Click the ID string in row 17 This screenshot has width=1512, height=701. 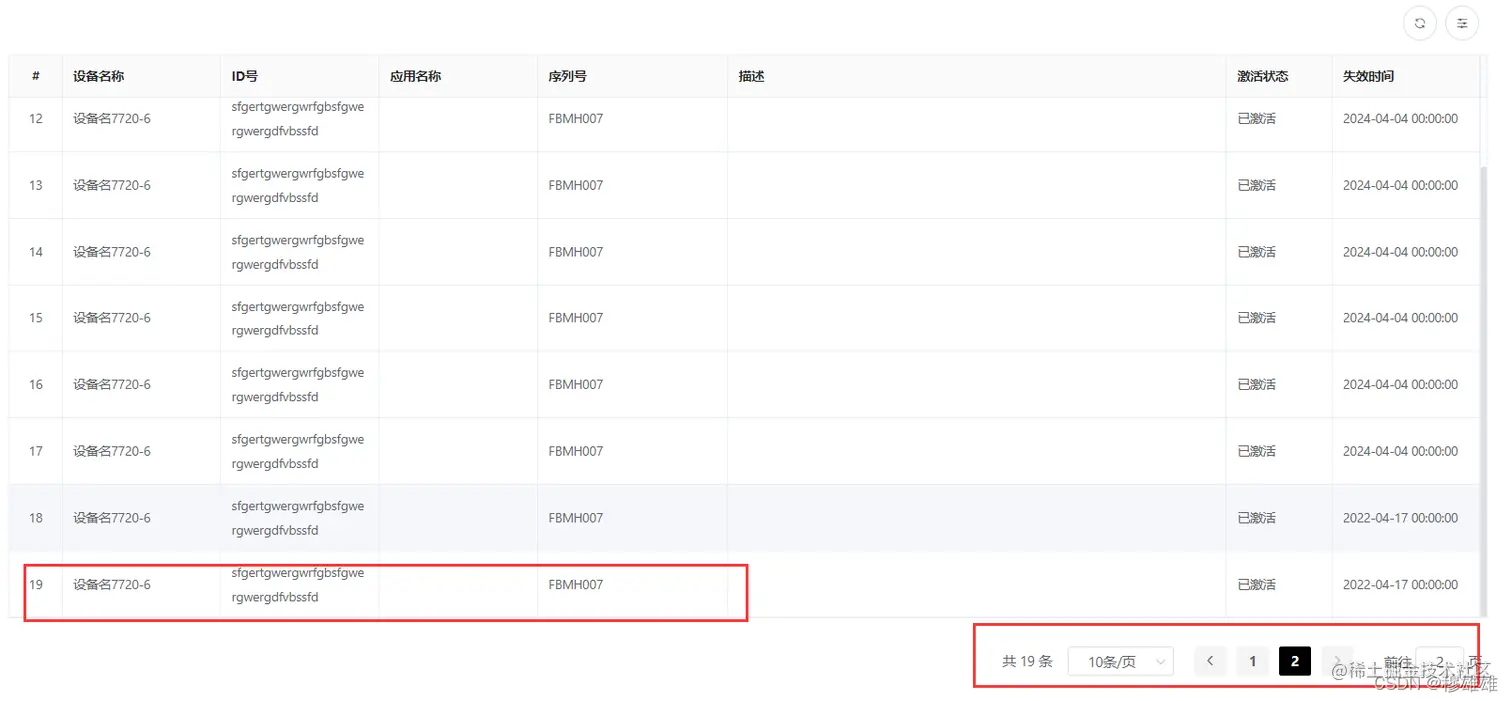[298, 451]
